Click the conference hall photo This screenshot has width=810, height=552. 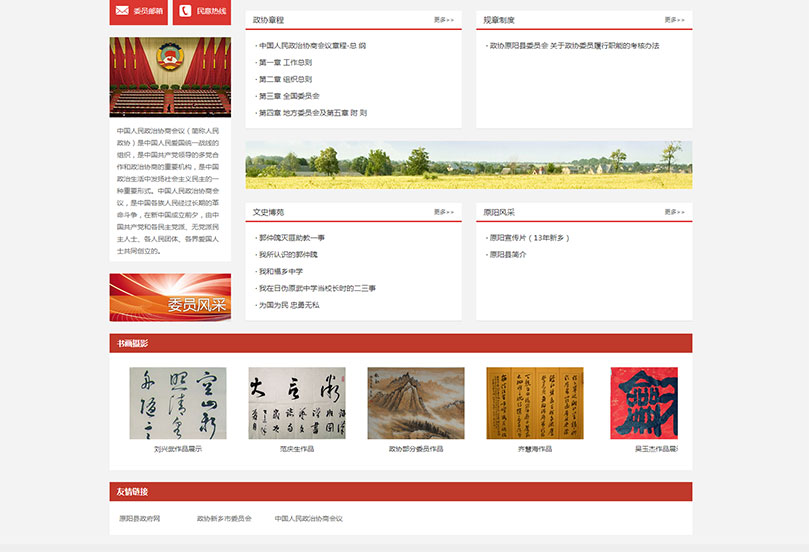[170, 78]
